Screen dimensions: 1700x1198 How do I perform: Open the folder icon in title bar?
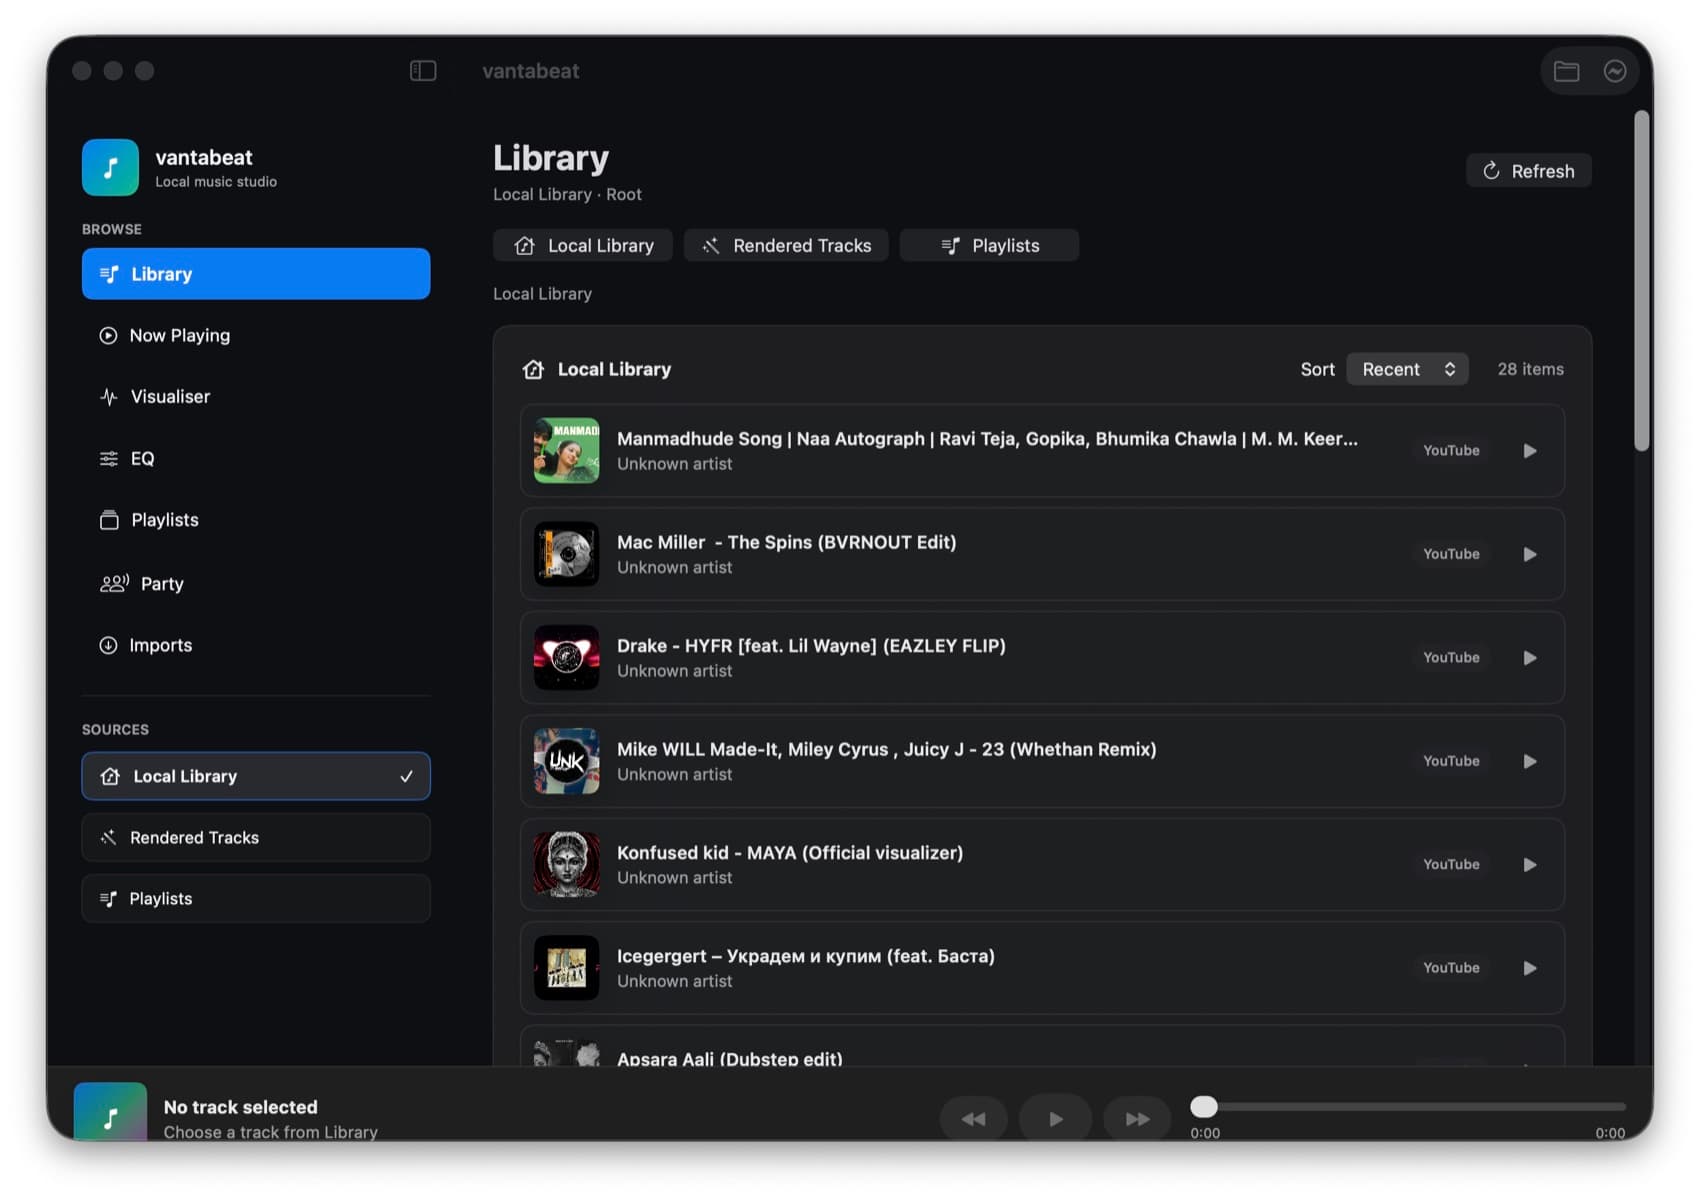coord(1566,71)
